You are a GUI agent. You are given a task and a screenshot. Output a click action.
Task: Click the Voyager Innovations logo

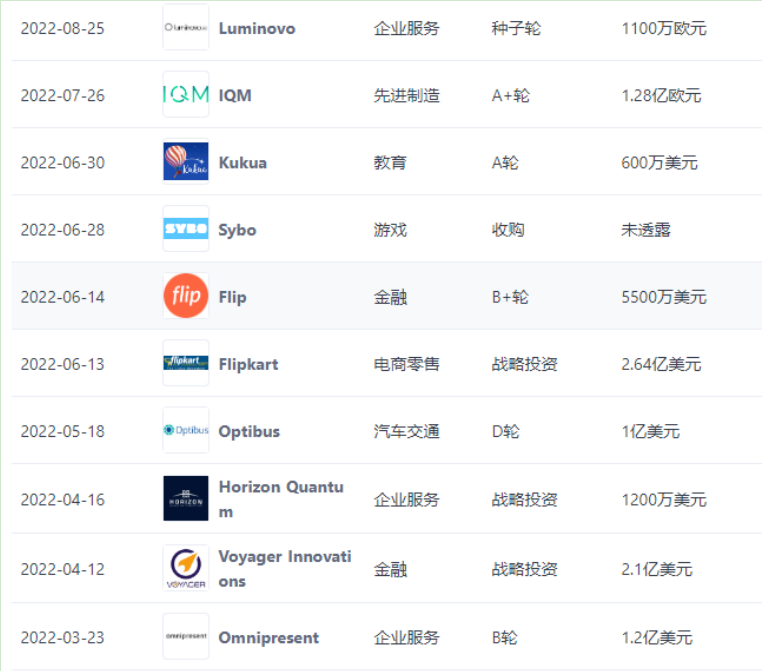click(x=186, y=568)
